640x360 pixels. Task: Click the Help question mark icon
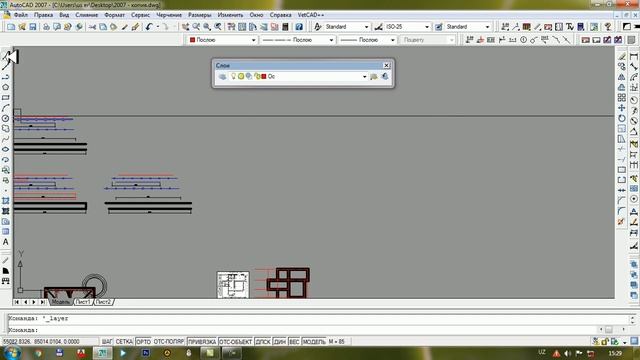click(299, 27)
